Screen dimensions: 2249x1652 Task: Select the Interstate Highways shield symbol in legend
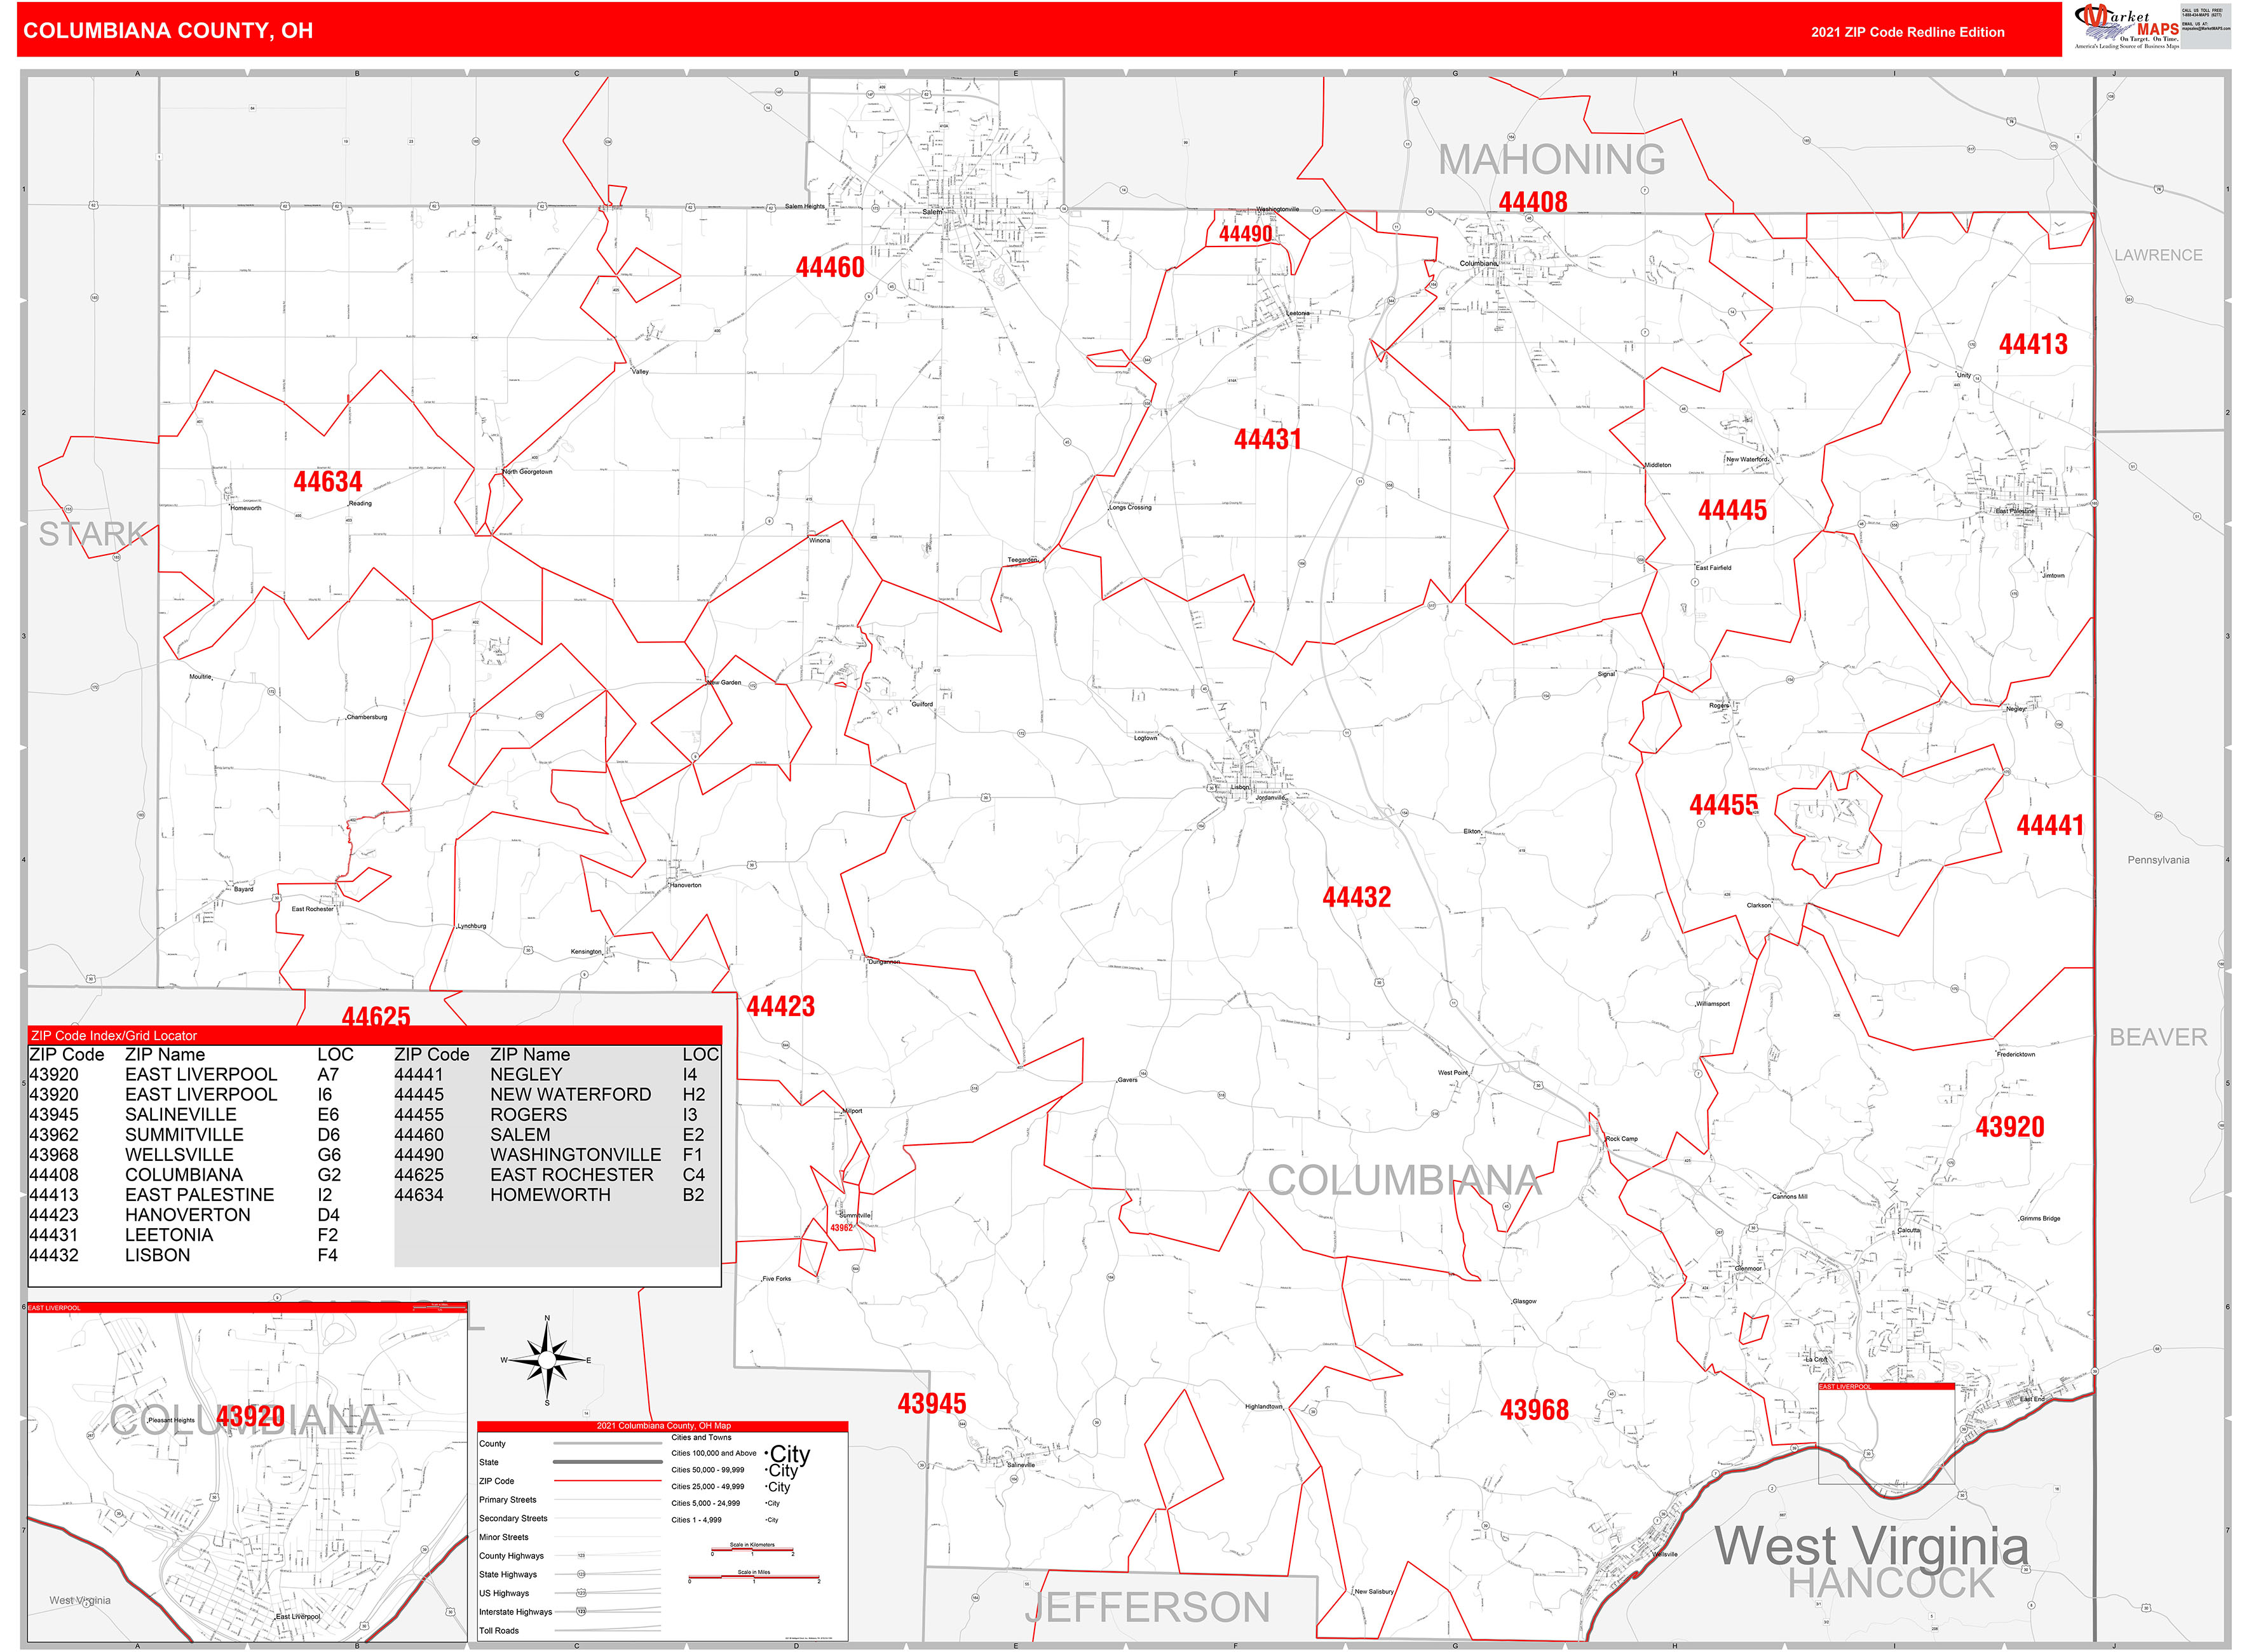581,1612
